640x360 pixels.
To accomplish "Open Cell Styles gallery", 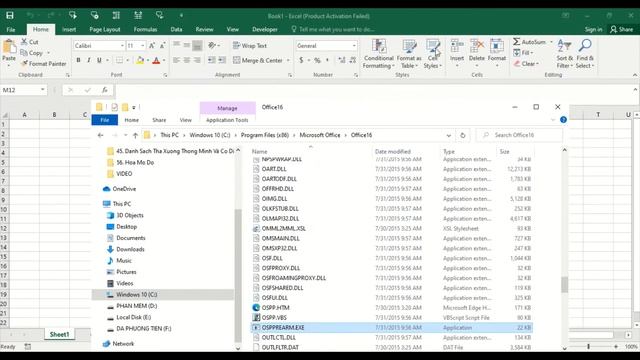I will pos(432,54).
